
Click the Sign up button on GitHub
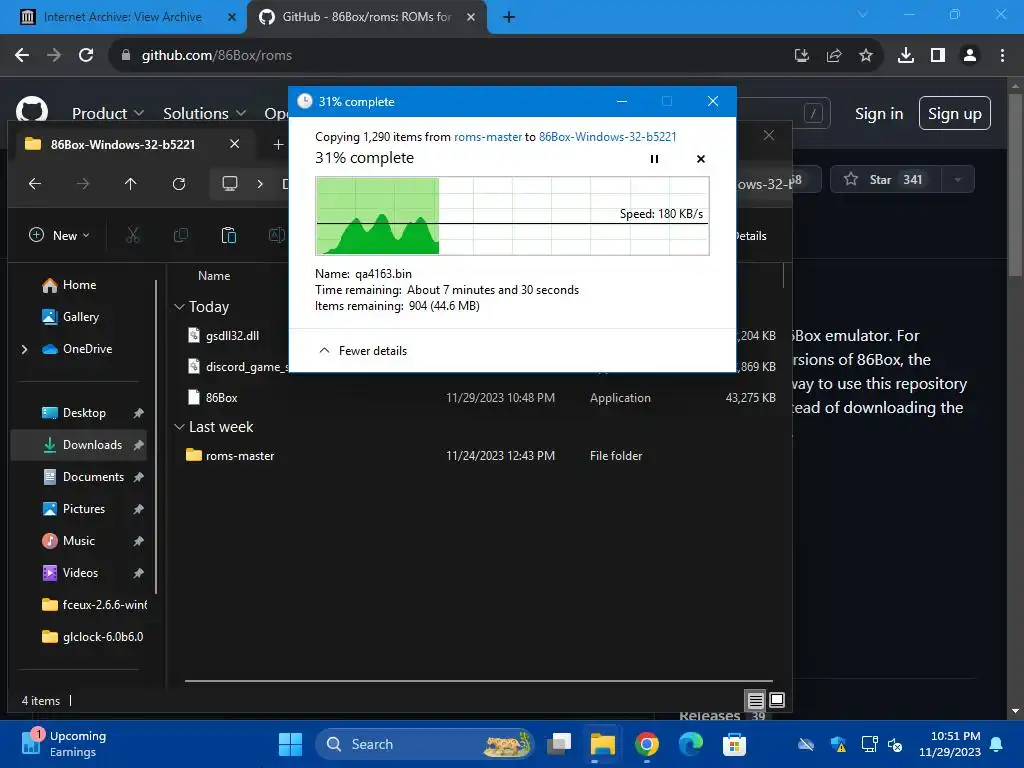[x=954, y=114]
